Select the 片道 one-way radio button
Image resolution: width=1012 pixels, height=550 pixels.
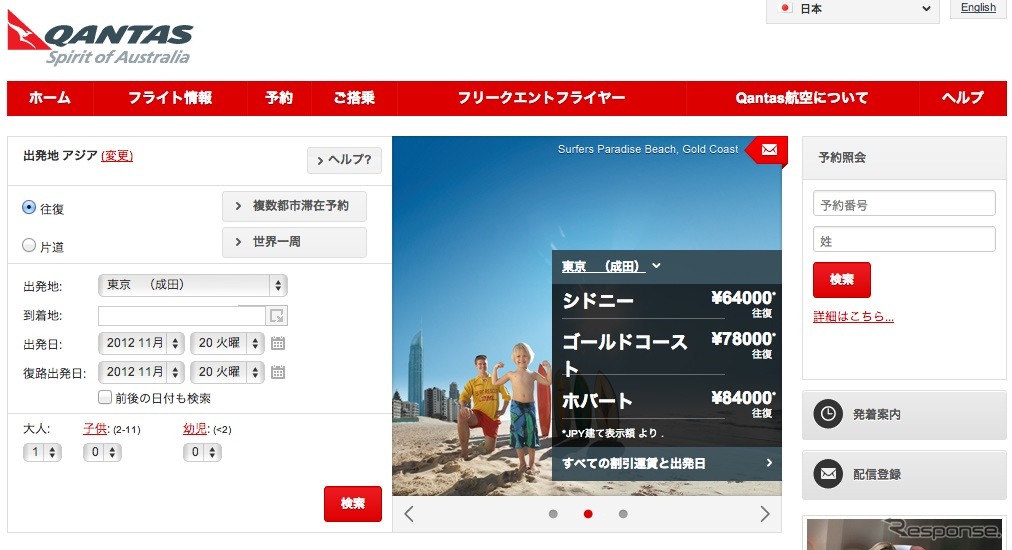pyautogui.click(x=28, y=245)
